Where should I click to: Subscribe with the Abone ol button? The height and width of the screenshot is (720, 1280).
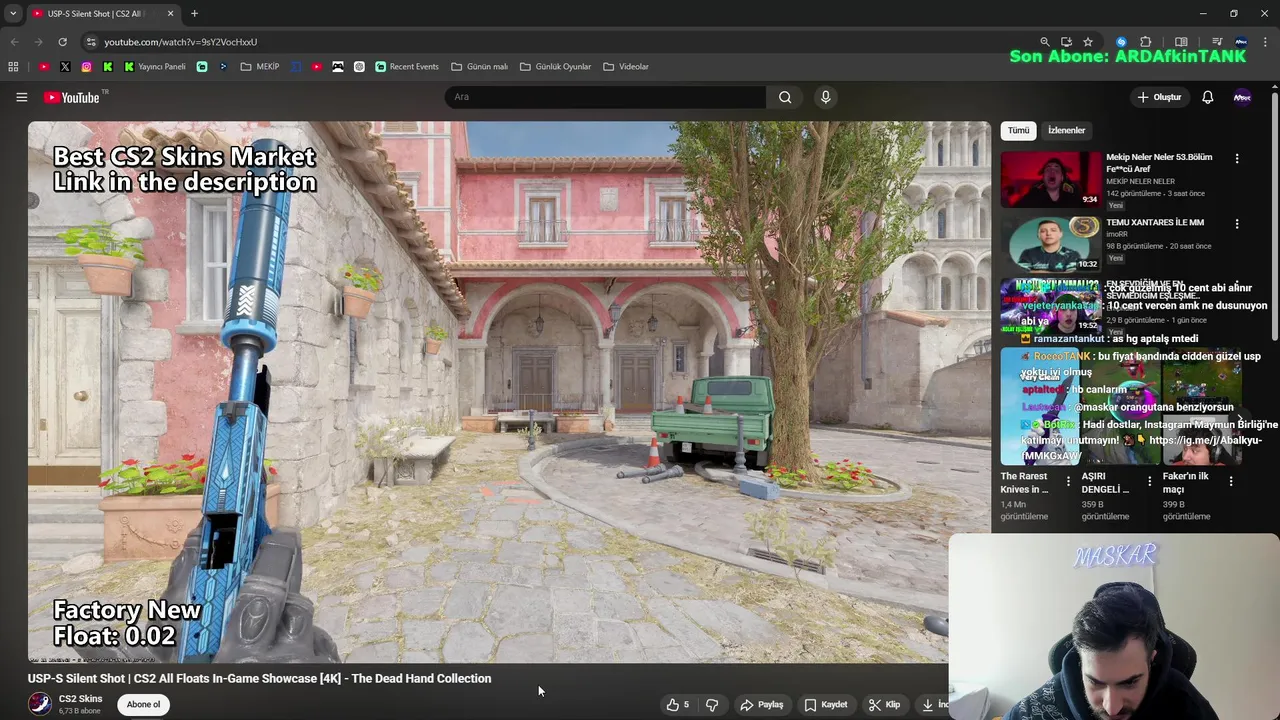click(143, 705)
